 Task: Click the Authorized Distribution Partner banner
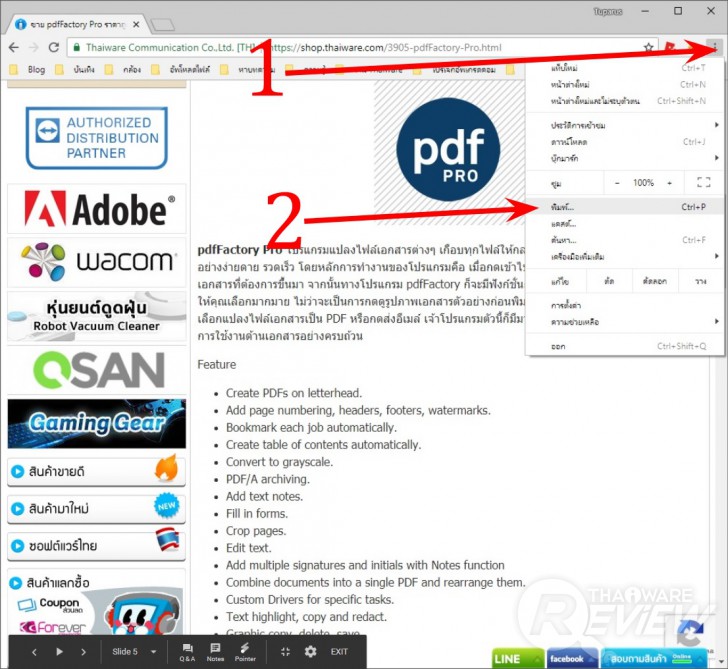97,138
